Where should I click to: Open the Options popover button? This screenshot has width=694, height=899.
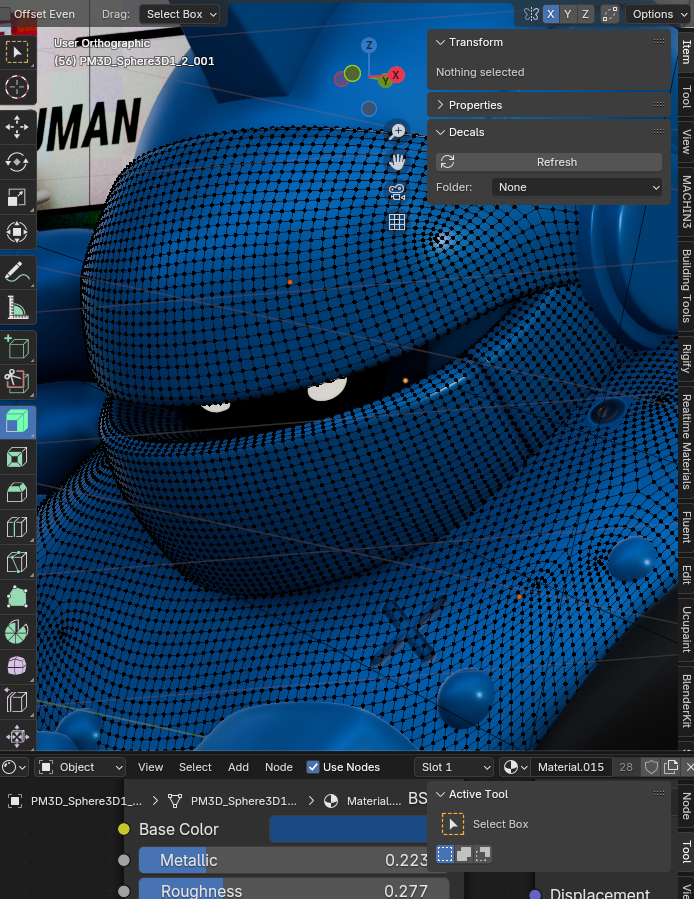(658, 14)
